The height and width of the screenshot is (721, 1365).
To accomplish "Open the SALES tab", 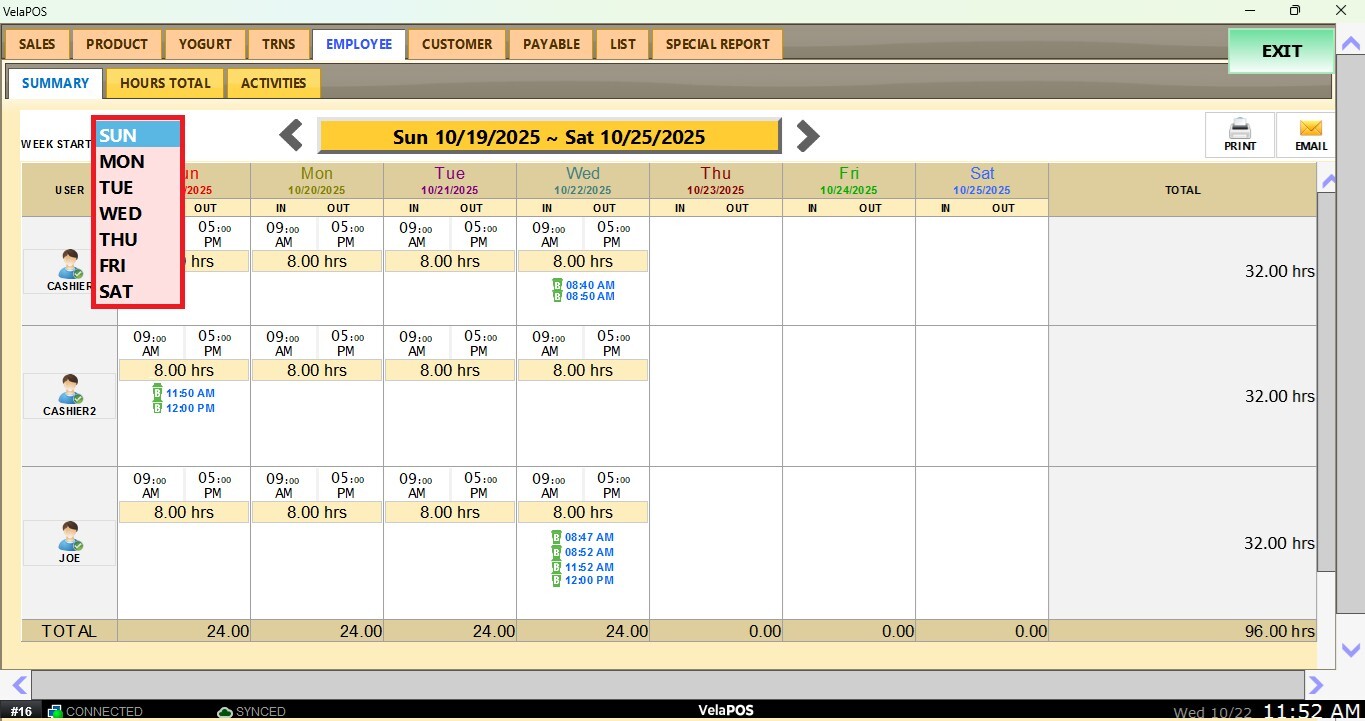I will tap(37, 44).
